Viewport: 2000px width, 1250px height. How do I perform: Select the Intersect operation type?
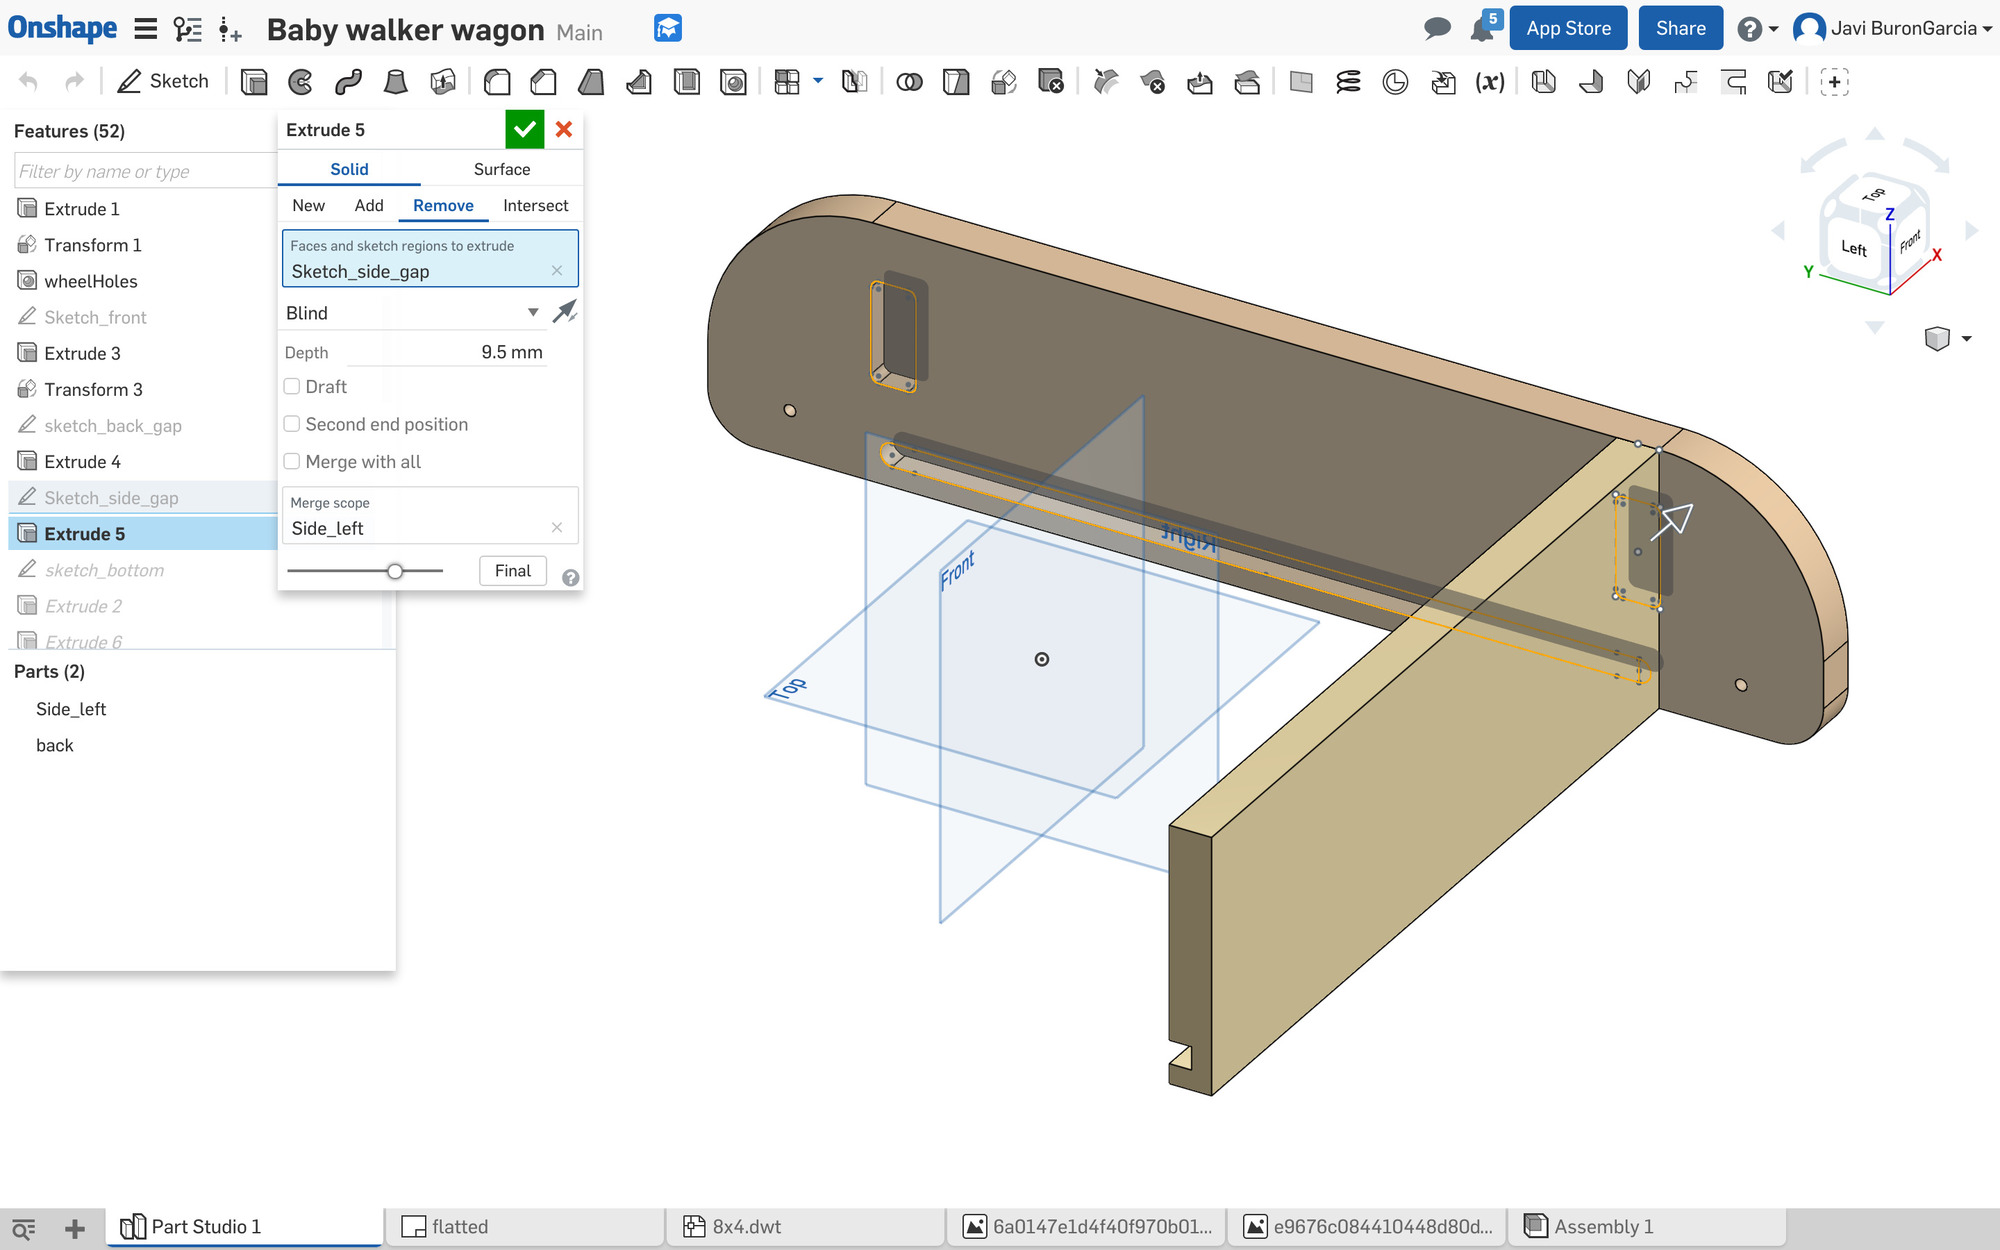tap(535, 205)
